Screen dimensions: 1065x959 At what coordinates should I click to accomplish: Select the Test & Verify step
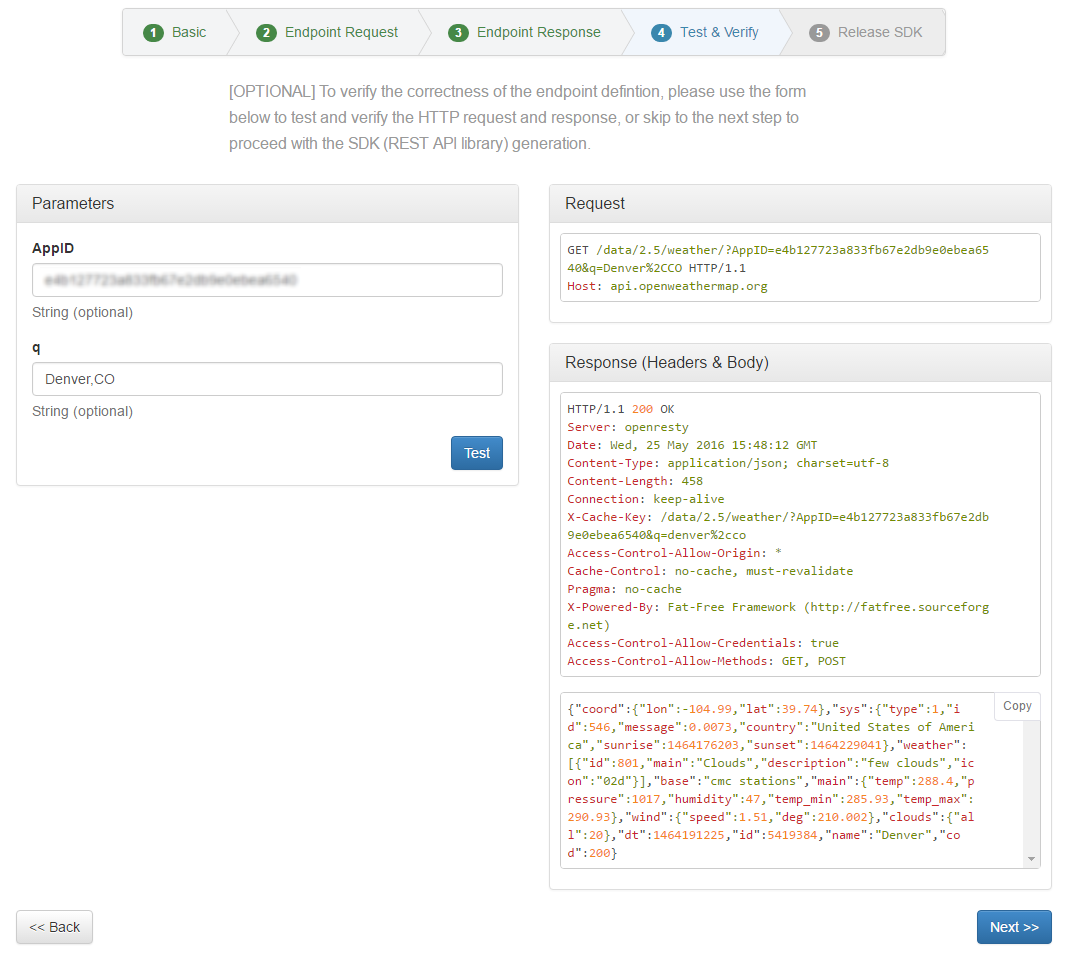click(x=718, y=32)
